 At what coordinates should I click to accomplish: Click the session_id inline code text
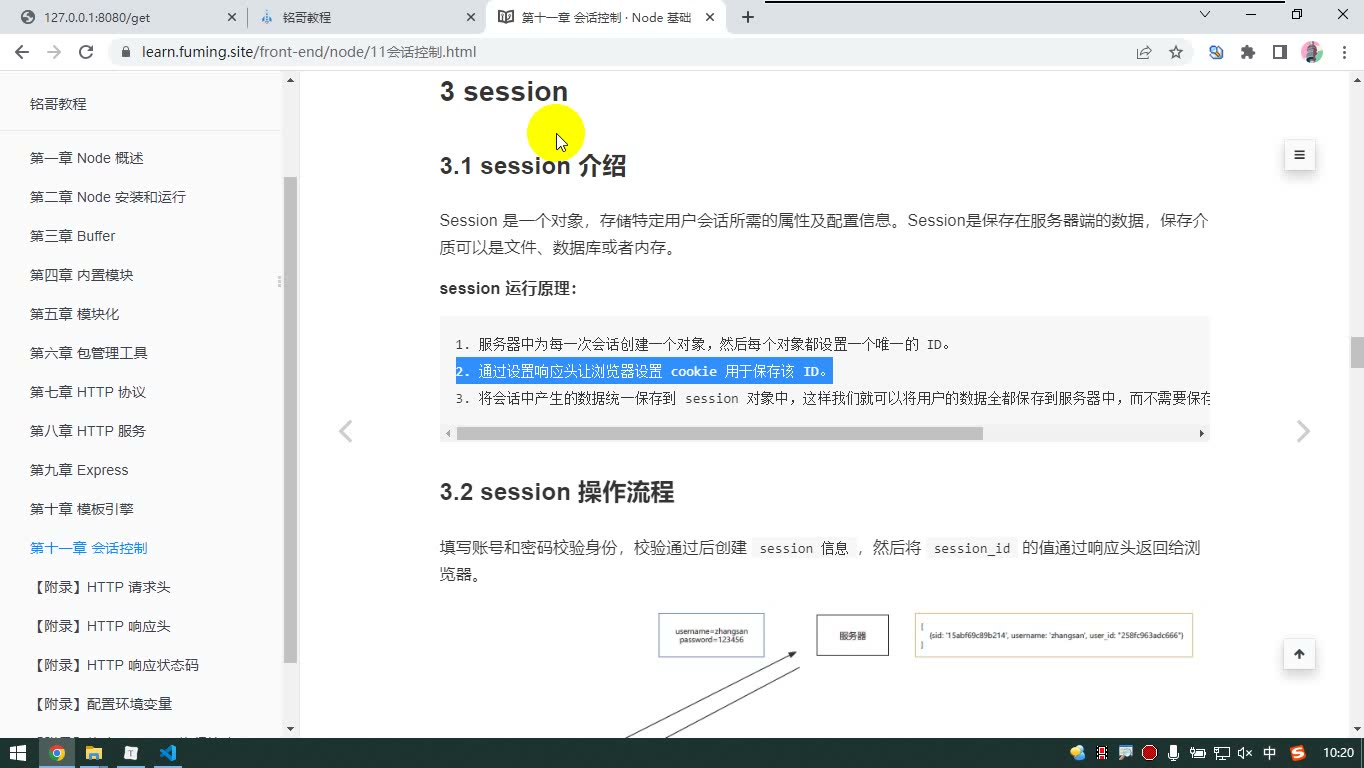(x=972, y=548)
